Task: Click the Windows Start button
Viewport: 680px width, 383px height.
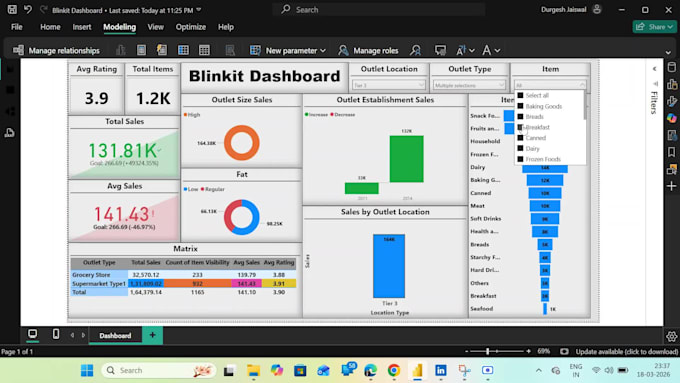Action: [87, 370]
